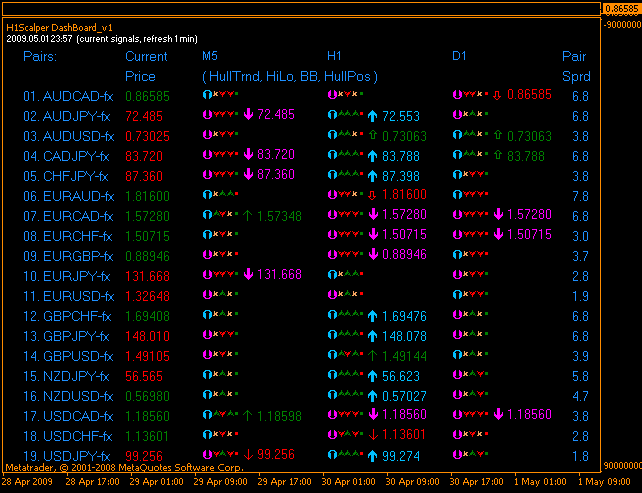
Task: Click the Pairs: column header
Action: tap(40, 56)
